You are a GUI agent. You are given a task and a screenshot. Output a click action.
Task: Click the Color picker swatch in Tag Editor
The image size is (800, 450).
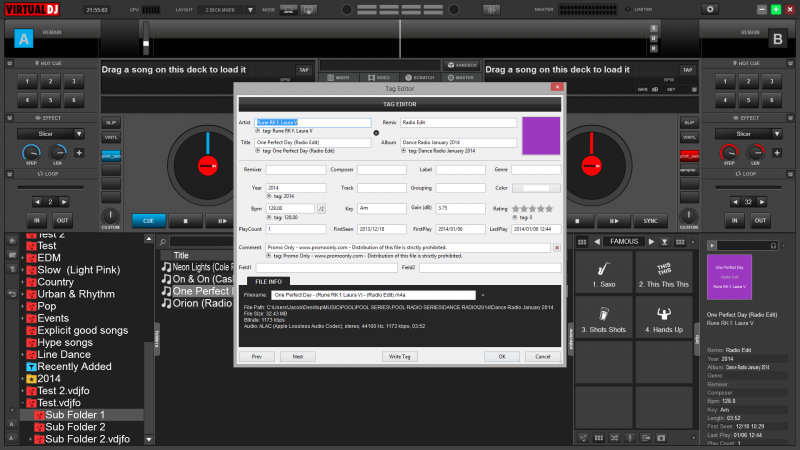pos(536,188)
